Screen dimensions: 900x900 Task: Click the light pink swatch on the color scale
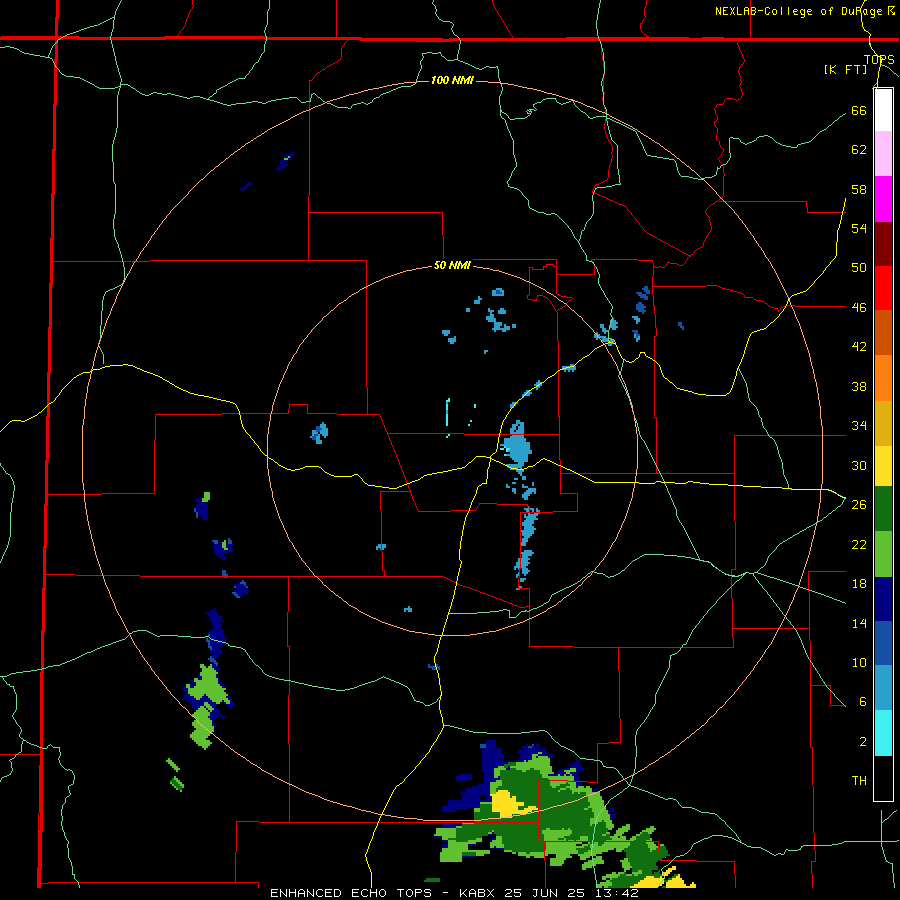883,153
